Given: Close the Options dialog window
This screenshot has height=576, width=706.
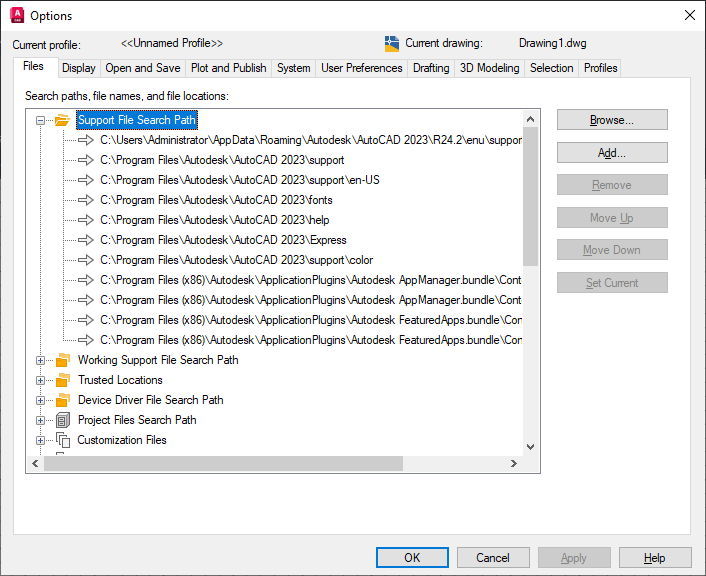Looking at the screenshot, I should click(x=689, y=15).
